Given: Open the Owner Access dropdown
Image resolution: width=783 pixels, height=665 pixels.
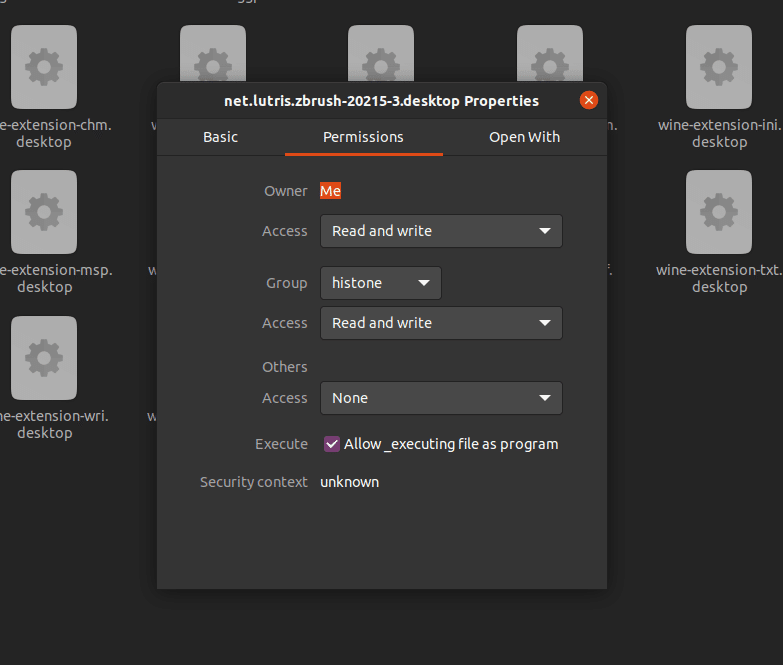Looking at the screenshot, I should coord(441,231).
